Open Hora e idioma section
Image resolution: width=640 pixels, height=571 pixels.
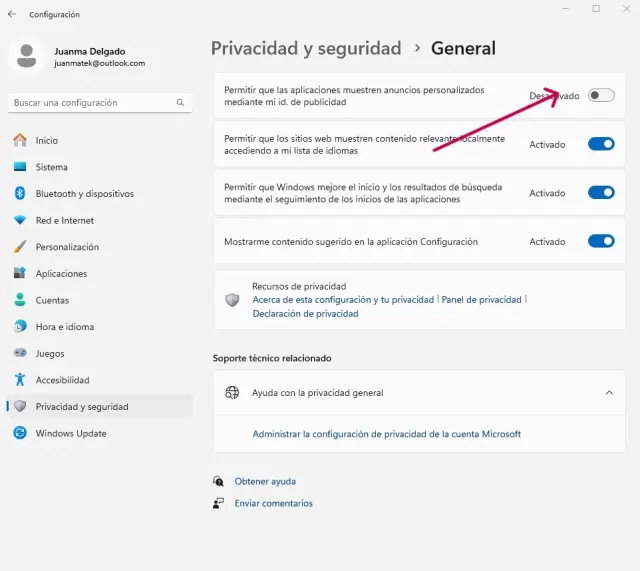click(64, 327)
